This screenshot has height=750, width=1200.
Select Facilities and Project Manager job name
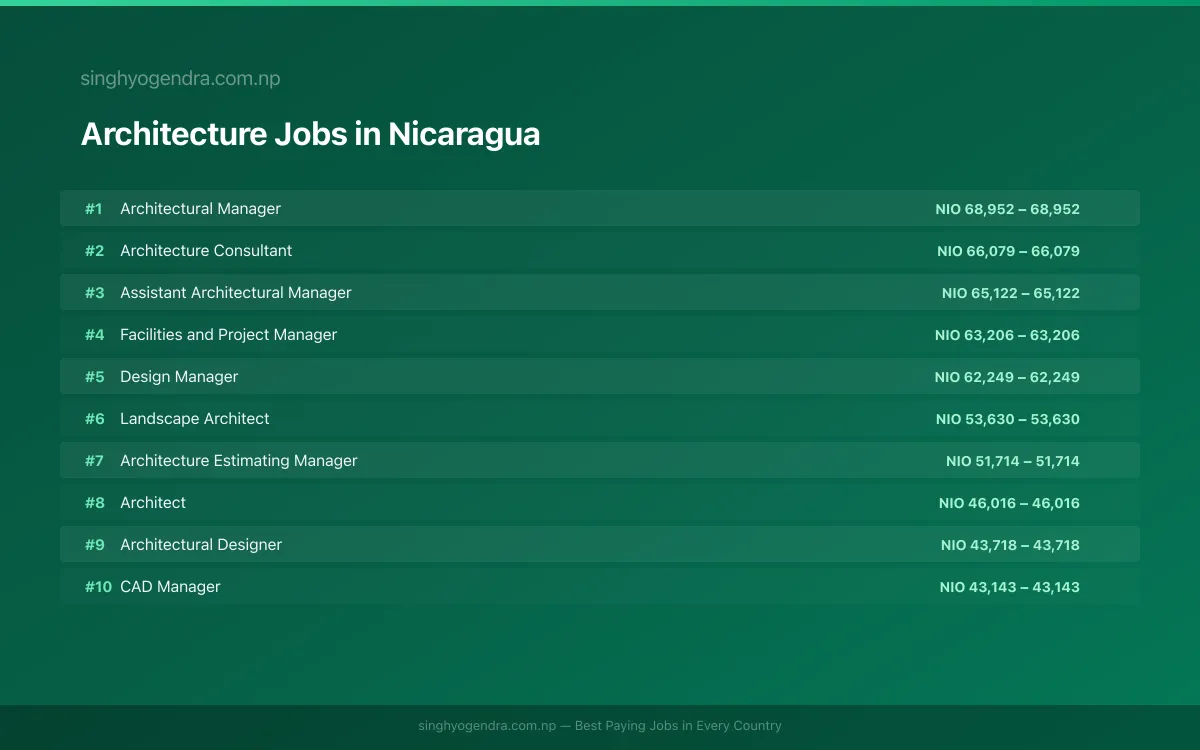point(228,335)
